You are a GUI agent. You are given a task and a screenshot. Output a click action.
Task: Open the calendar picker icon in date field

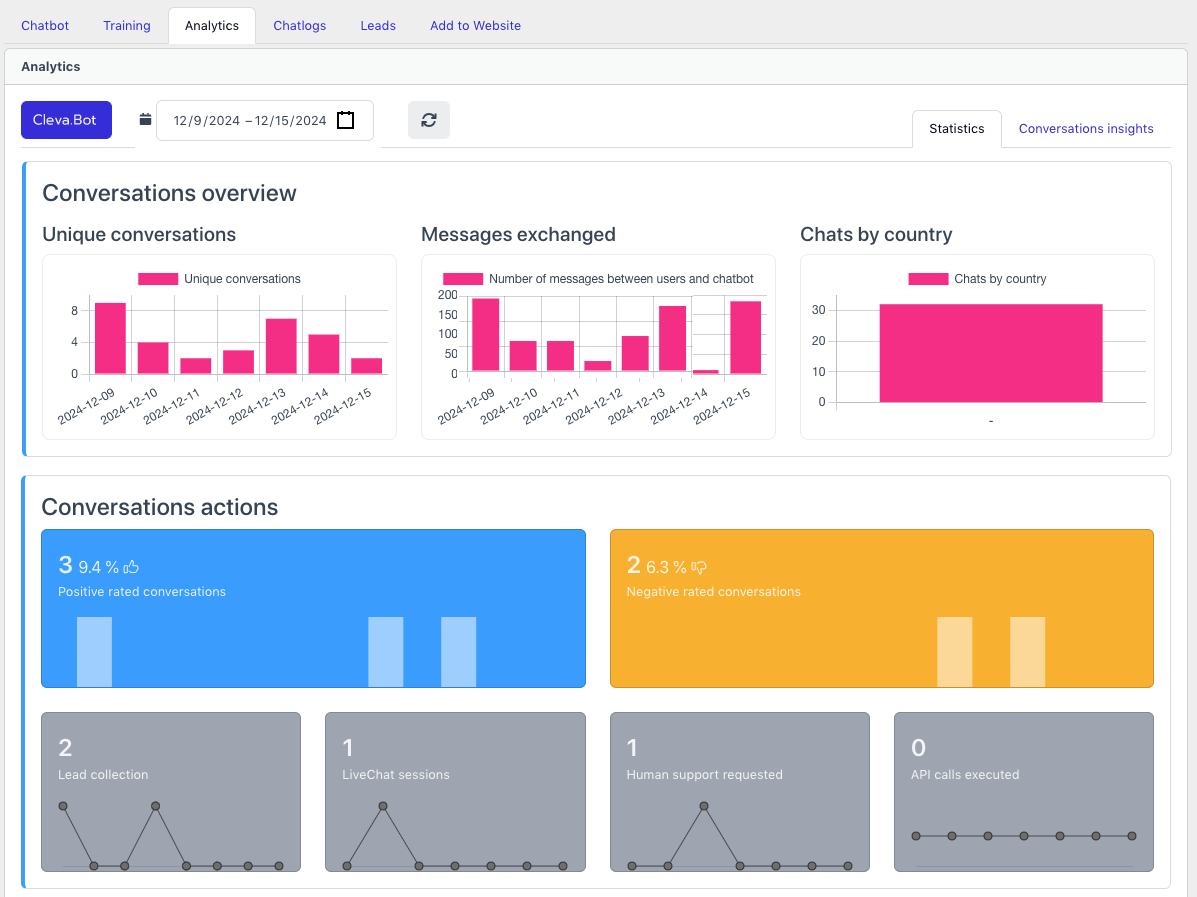[346, 120]
